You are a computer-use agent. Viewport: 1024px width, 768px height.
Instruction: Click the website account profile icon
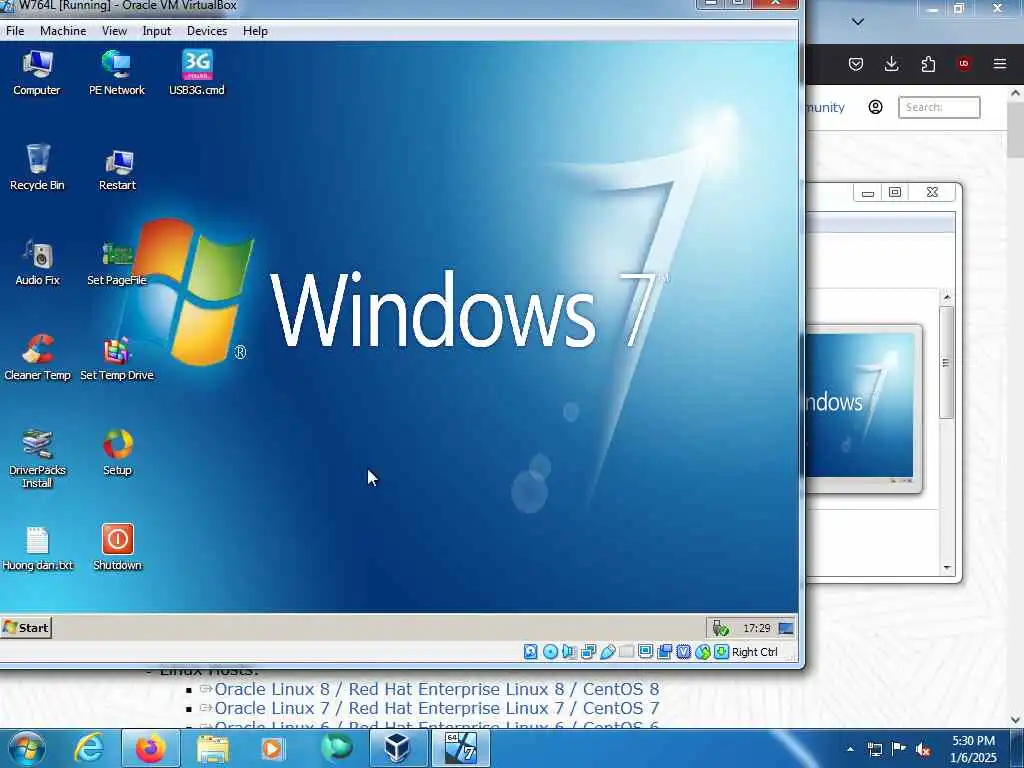click(876, 107)
